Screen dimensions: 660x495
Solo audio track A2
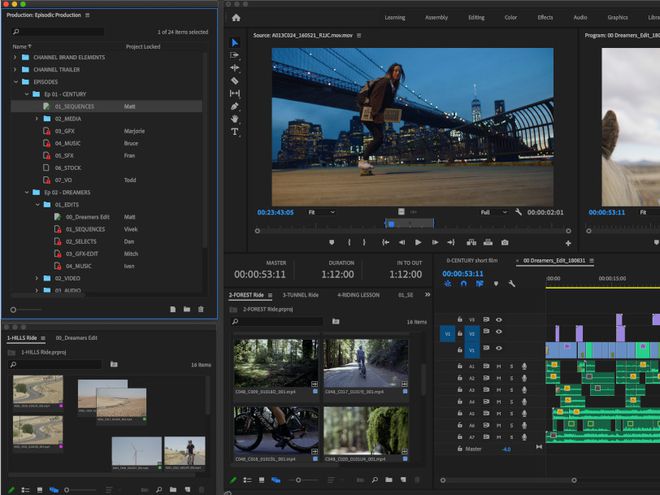(511, 378)
